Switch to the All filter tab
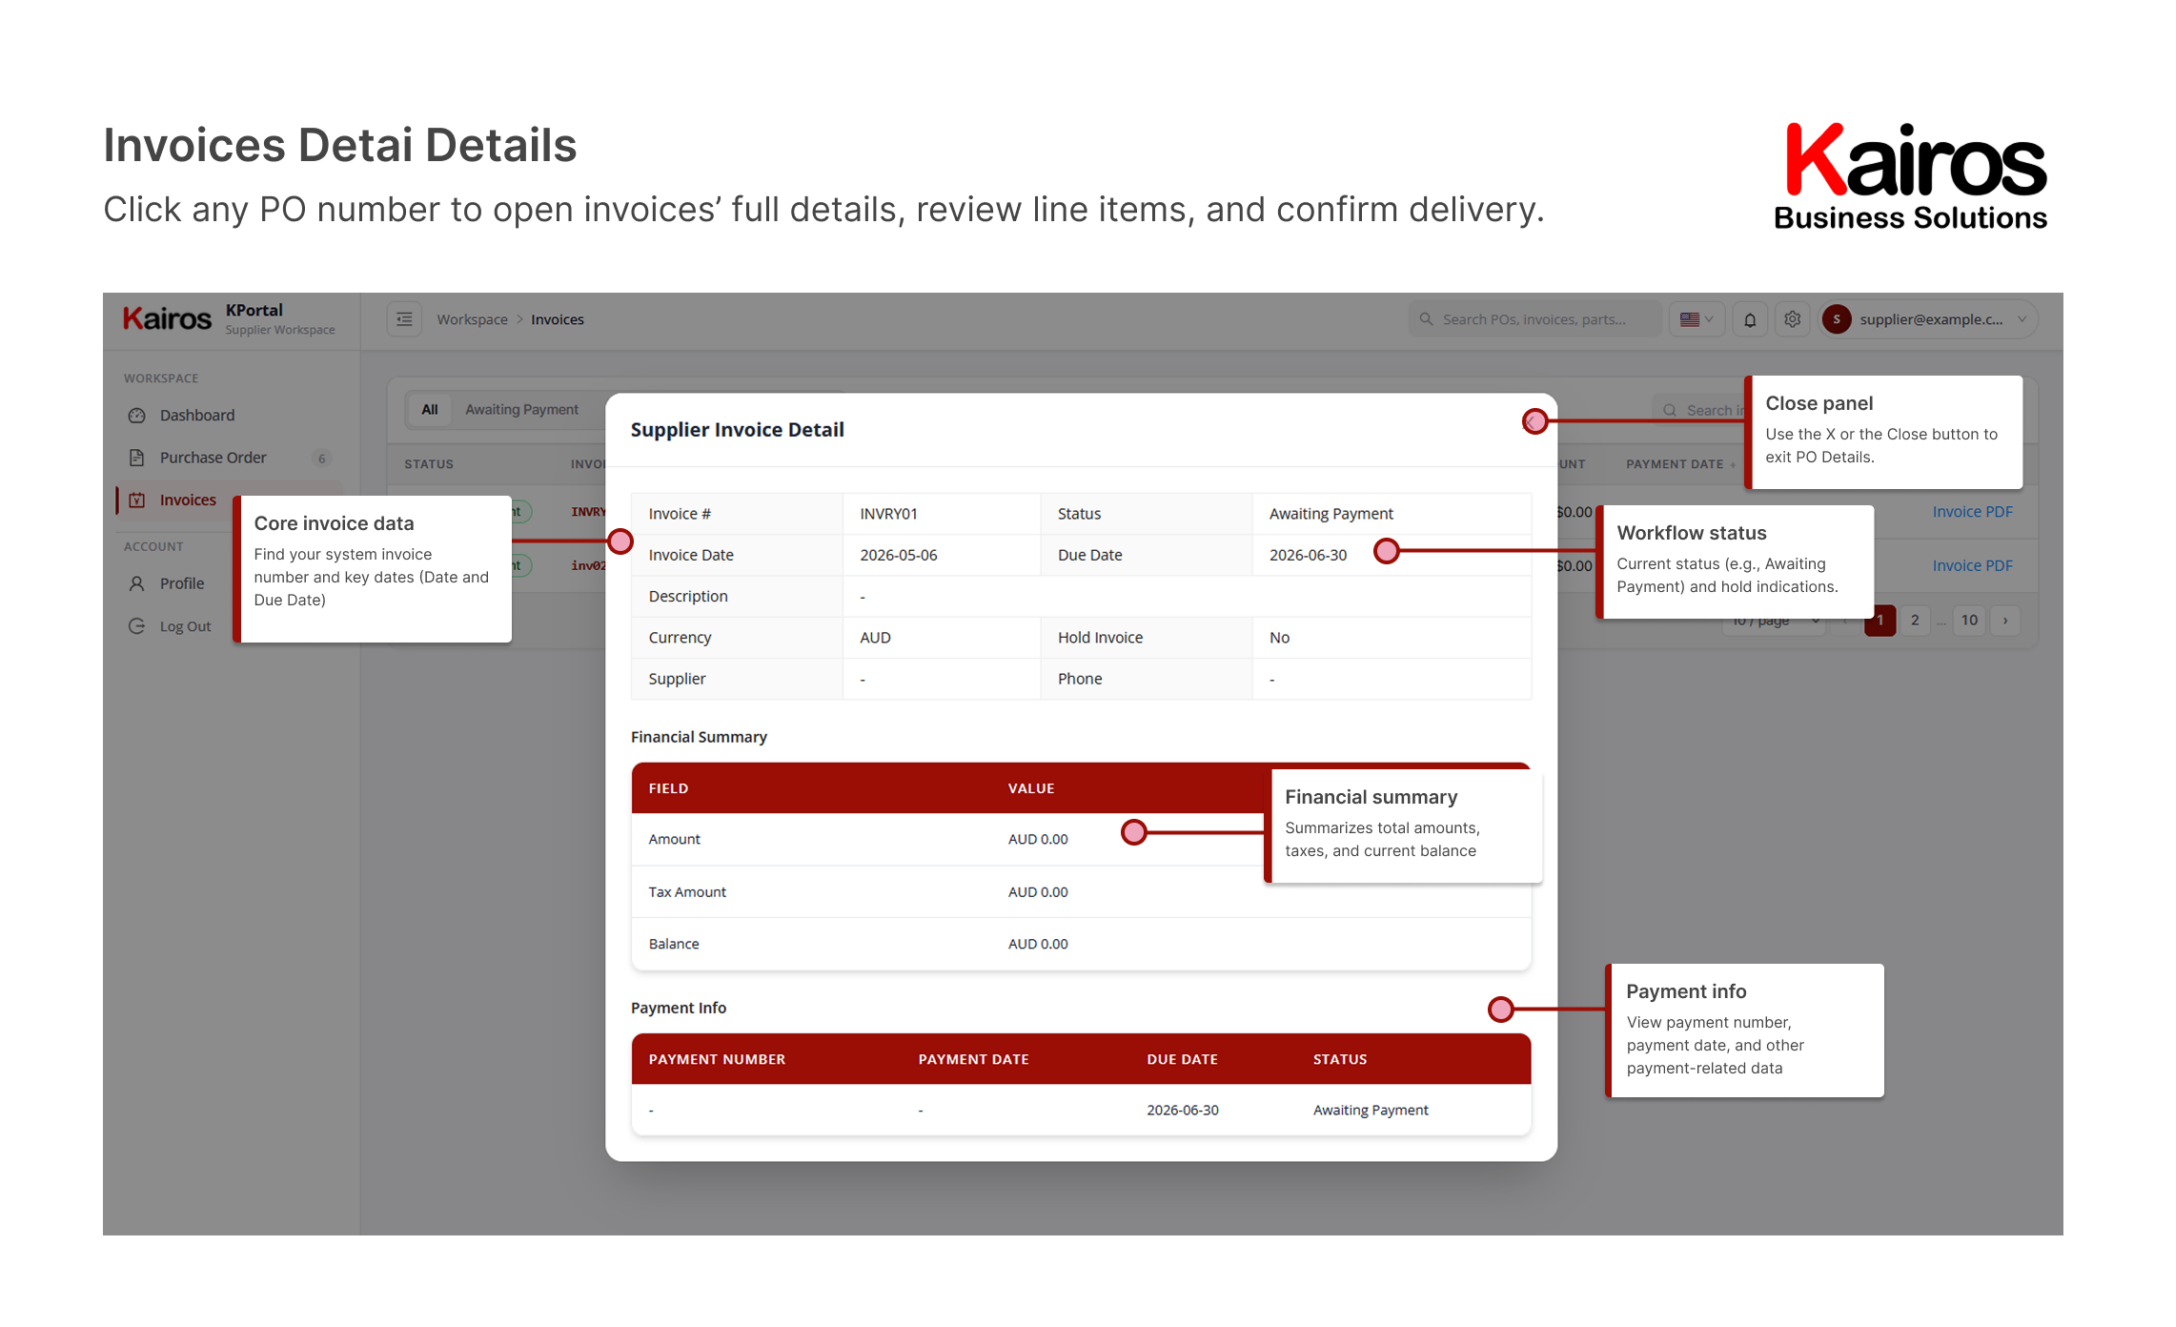The image size is (2176, 1327). tap(429, 410)
